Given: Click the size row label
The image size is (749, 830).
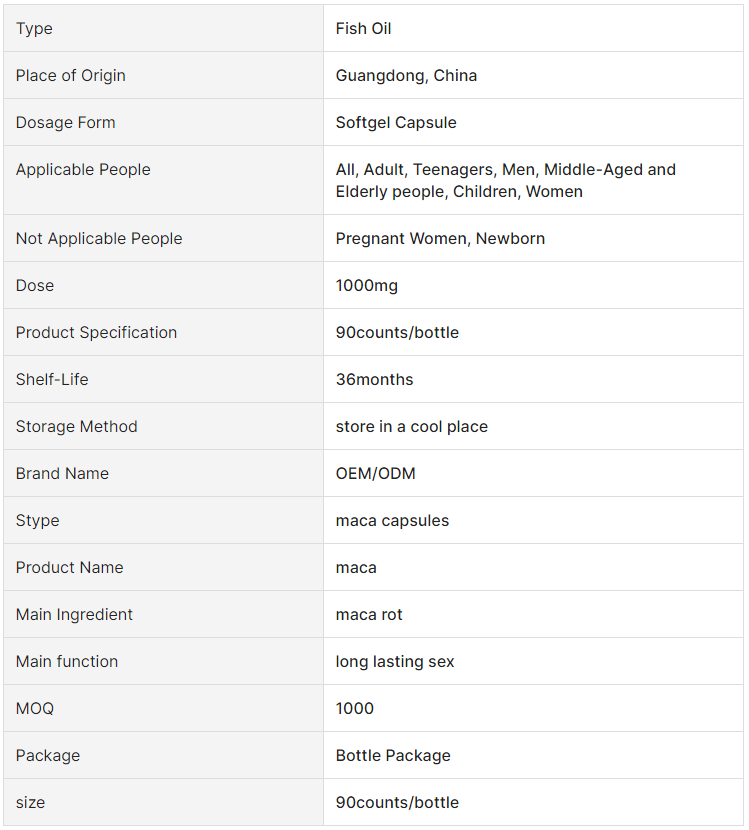Looking at the screenshot, I should [30, 803].
